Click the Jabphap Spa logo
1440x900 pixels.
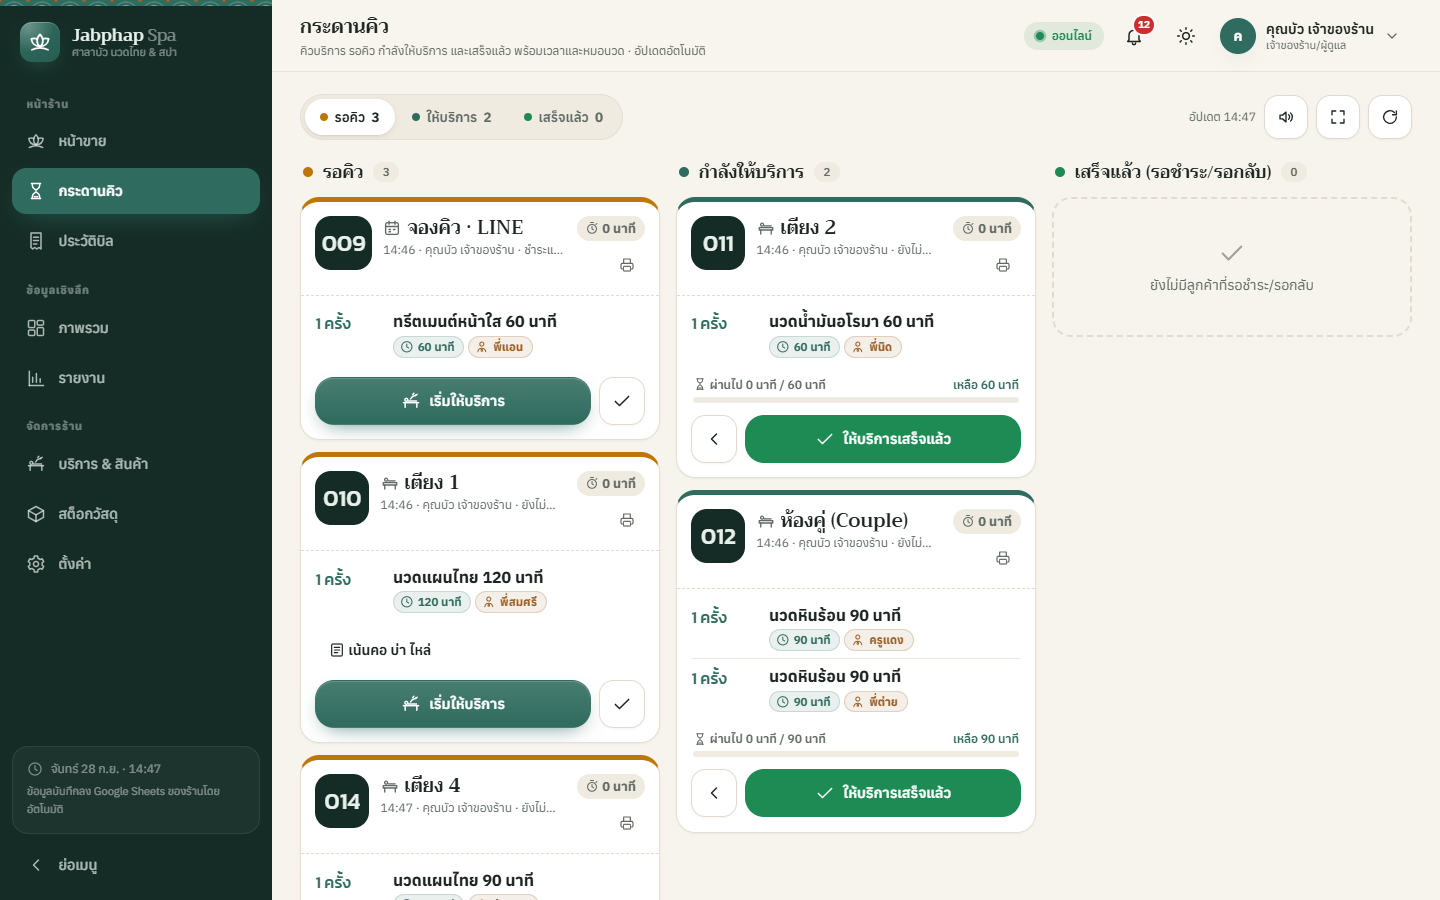[x=40, y=42]
